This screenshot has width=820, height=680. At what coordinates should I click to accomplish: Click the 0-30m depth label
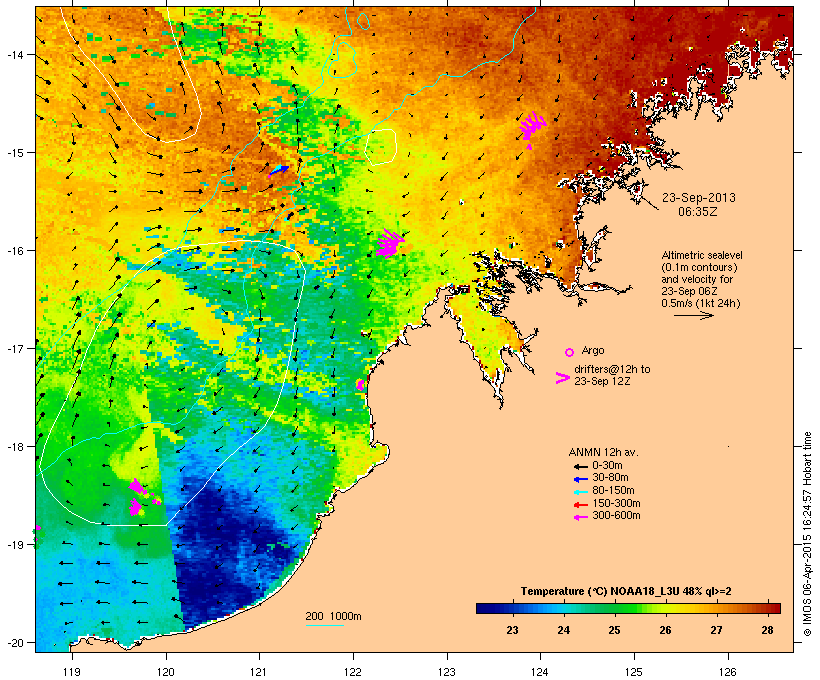[x=607, y=466]
